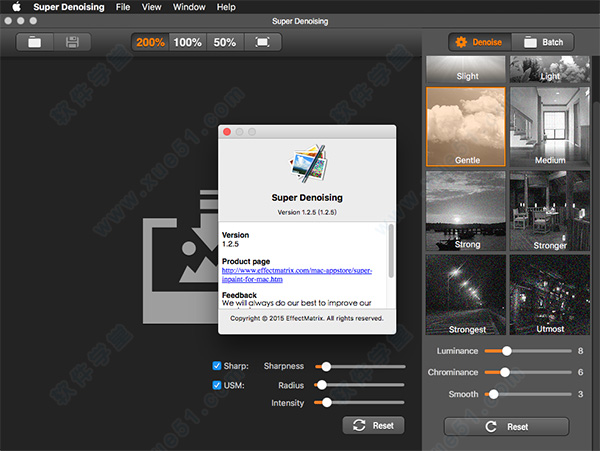This screenshot has height=451, width=600.
Task: Click the Super Denoising app icon in dialog
Action: tap(308, 163)
